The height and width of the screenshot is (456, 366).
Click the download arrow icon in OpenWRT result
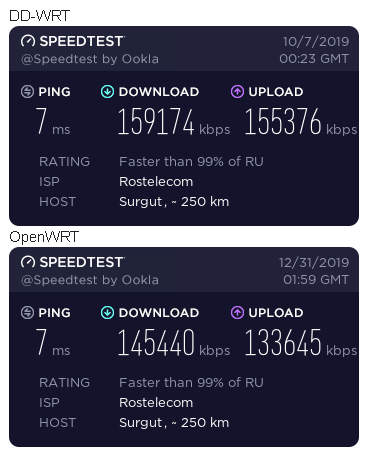pos(107,313)
